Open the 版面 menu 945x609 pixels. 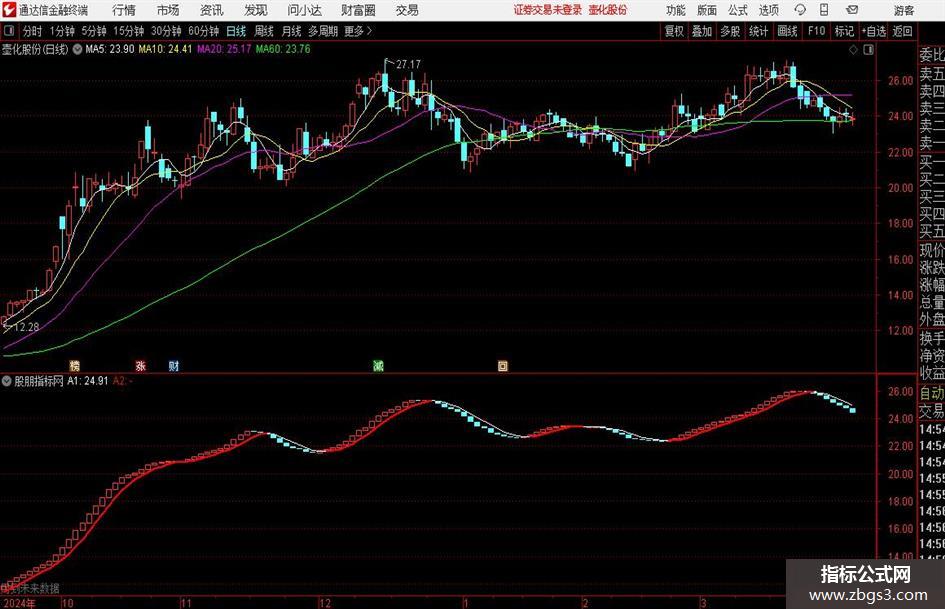coord(706,10)
